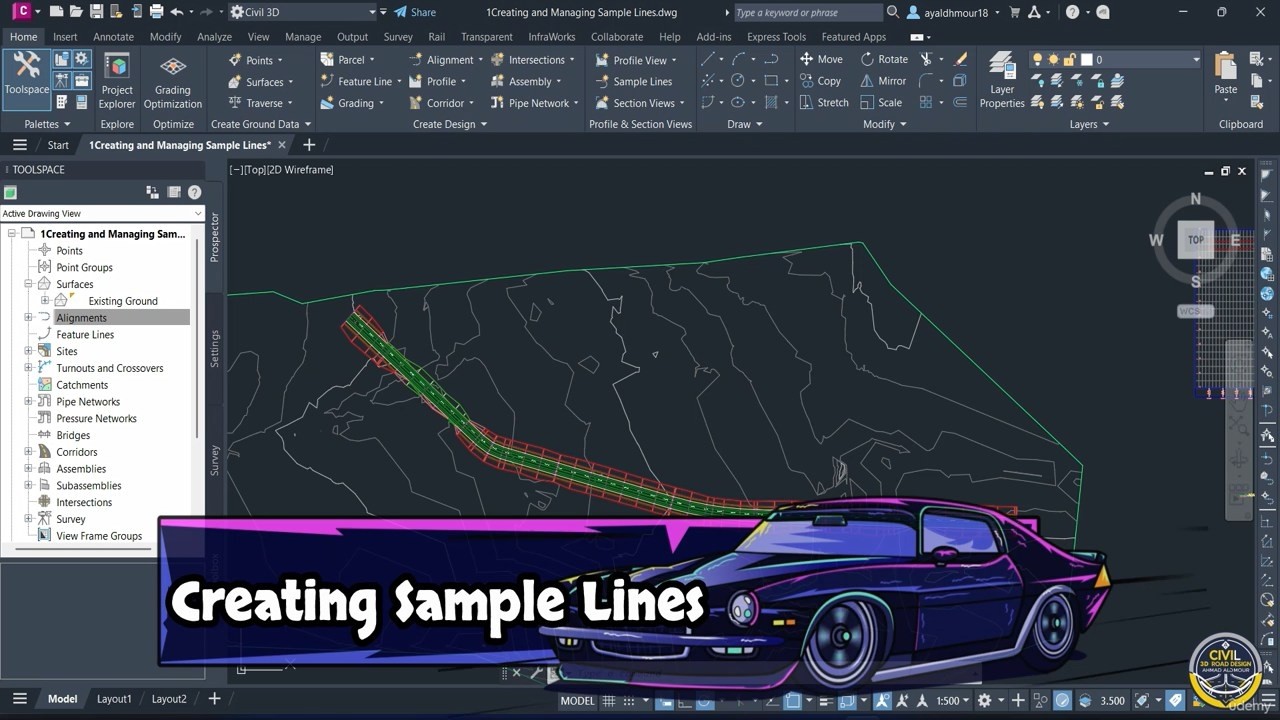Select View Frame Groups tree item
1280x720 pixels.
tap(99, 536)
